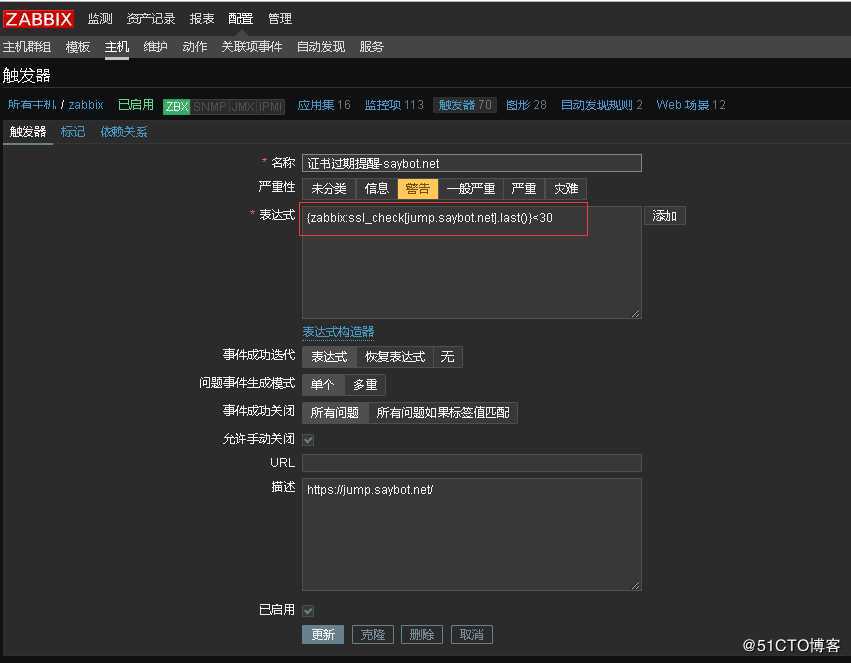
Task: Open 触发器 70 link
Action: pos(465,105)
